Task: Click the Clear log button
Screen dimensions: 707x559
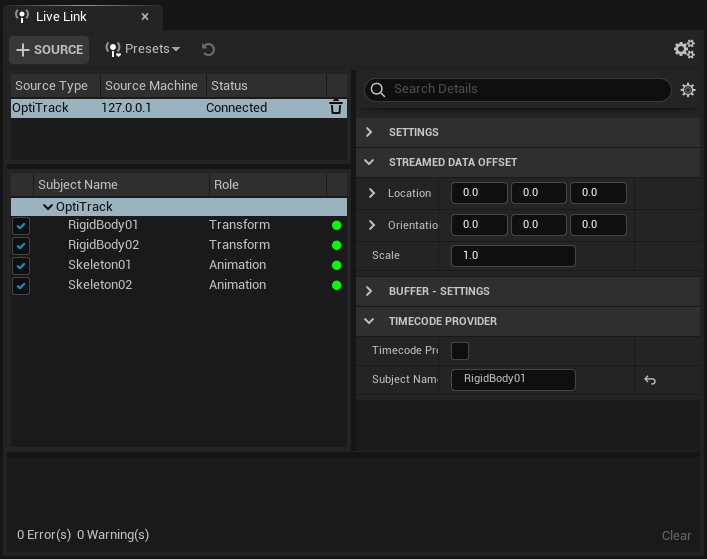Action: coord(676,535)
